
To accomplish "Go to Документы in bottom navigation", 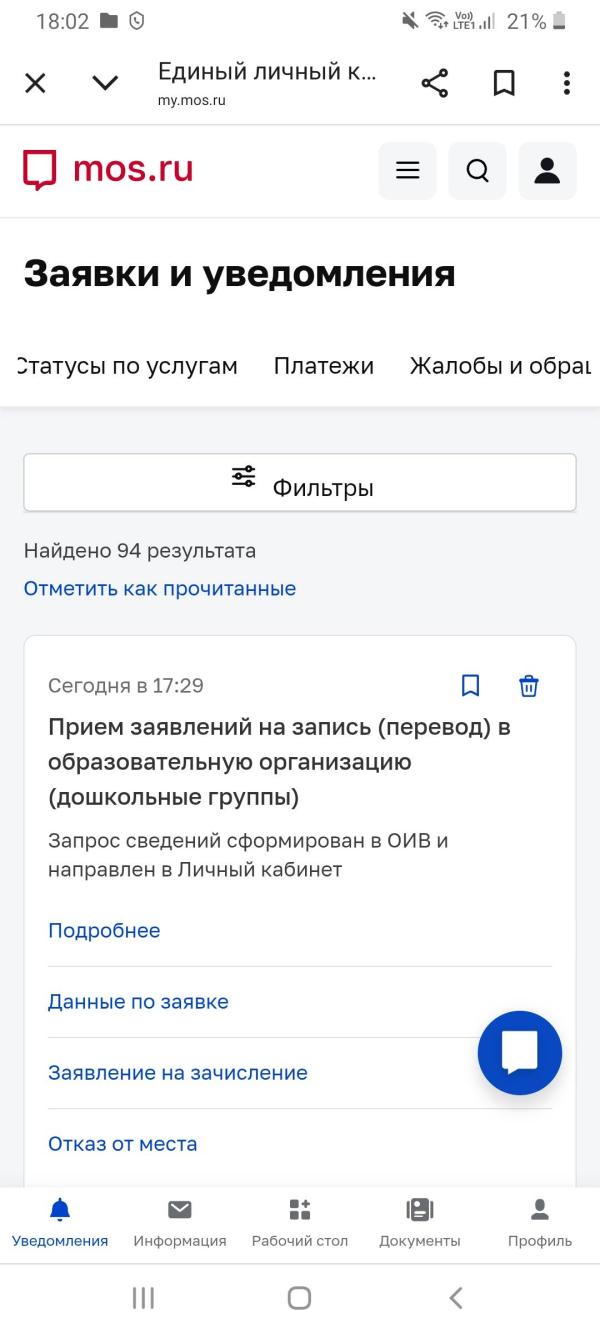I will click(420, 1223).
